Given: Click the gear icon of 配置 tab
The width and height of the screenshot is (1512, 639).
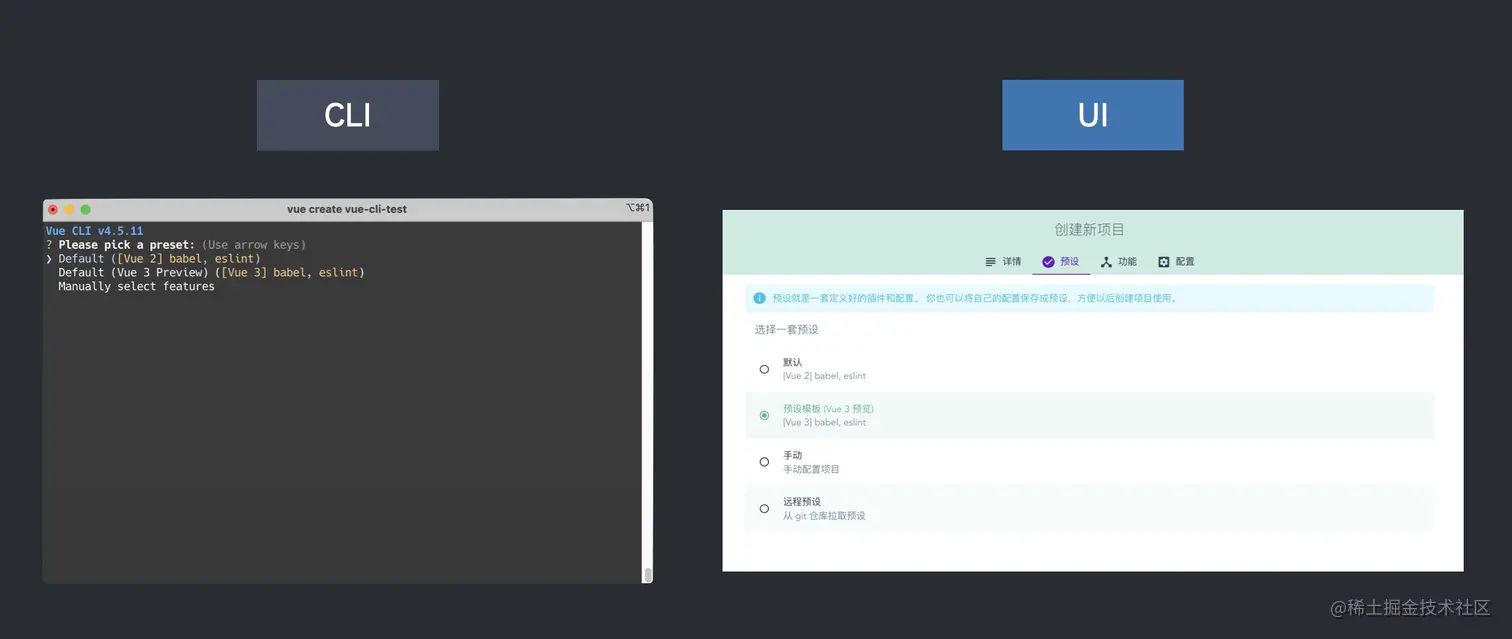Looking at the screenshot, I should (x=1164, y=262).
